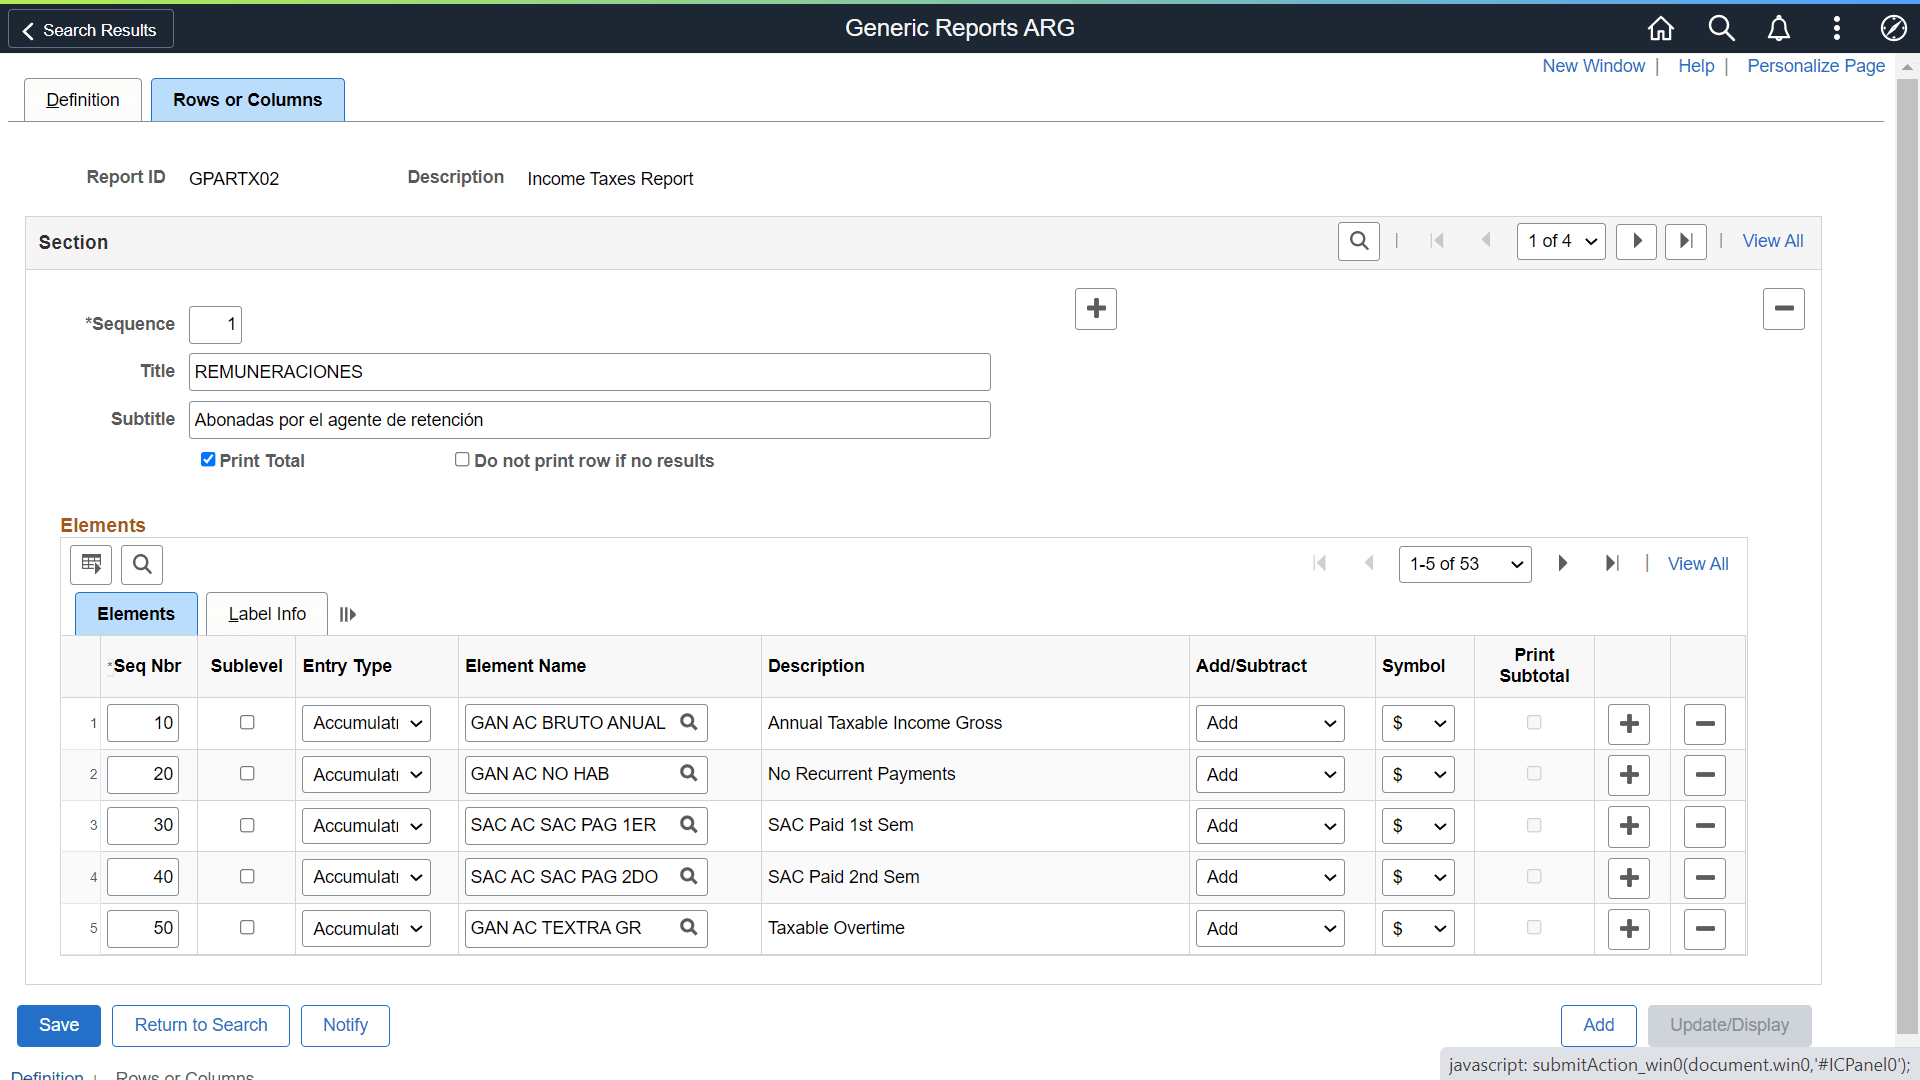Screen dimensions: 1920x1080
Task: Click the Section search magnifier icon
Action: click(x=1358, y=241)
